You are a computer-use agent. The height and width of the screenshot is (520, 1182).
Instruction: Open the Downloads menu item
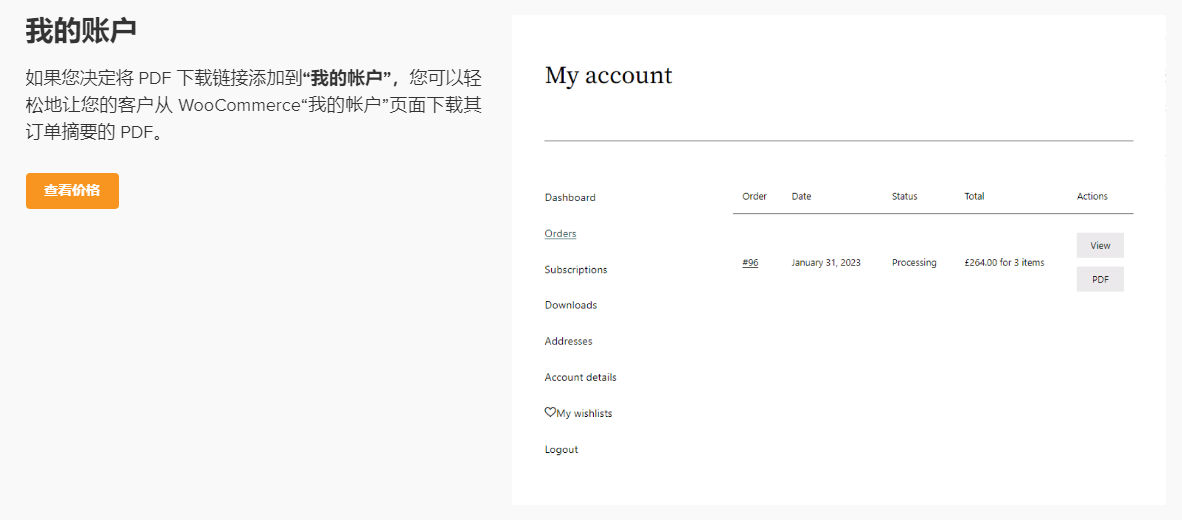point(571,305)
